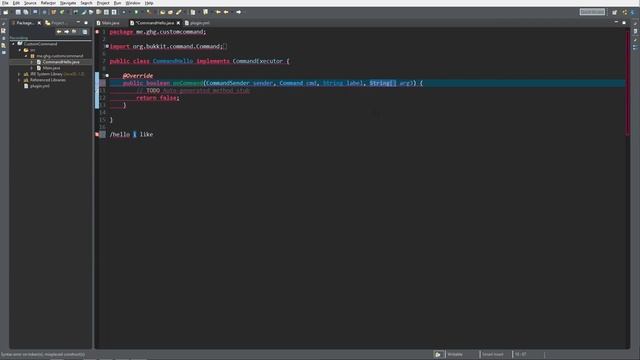Switch to the Main.java editor tab

pos(108,23)
